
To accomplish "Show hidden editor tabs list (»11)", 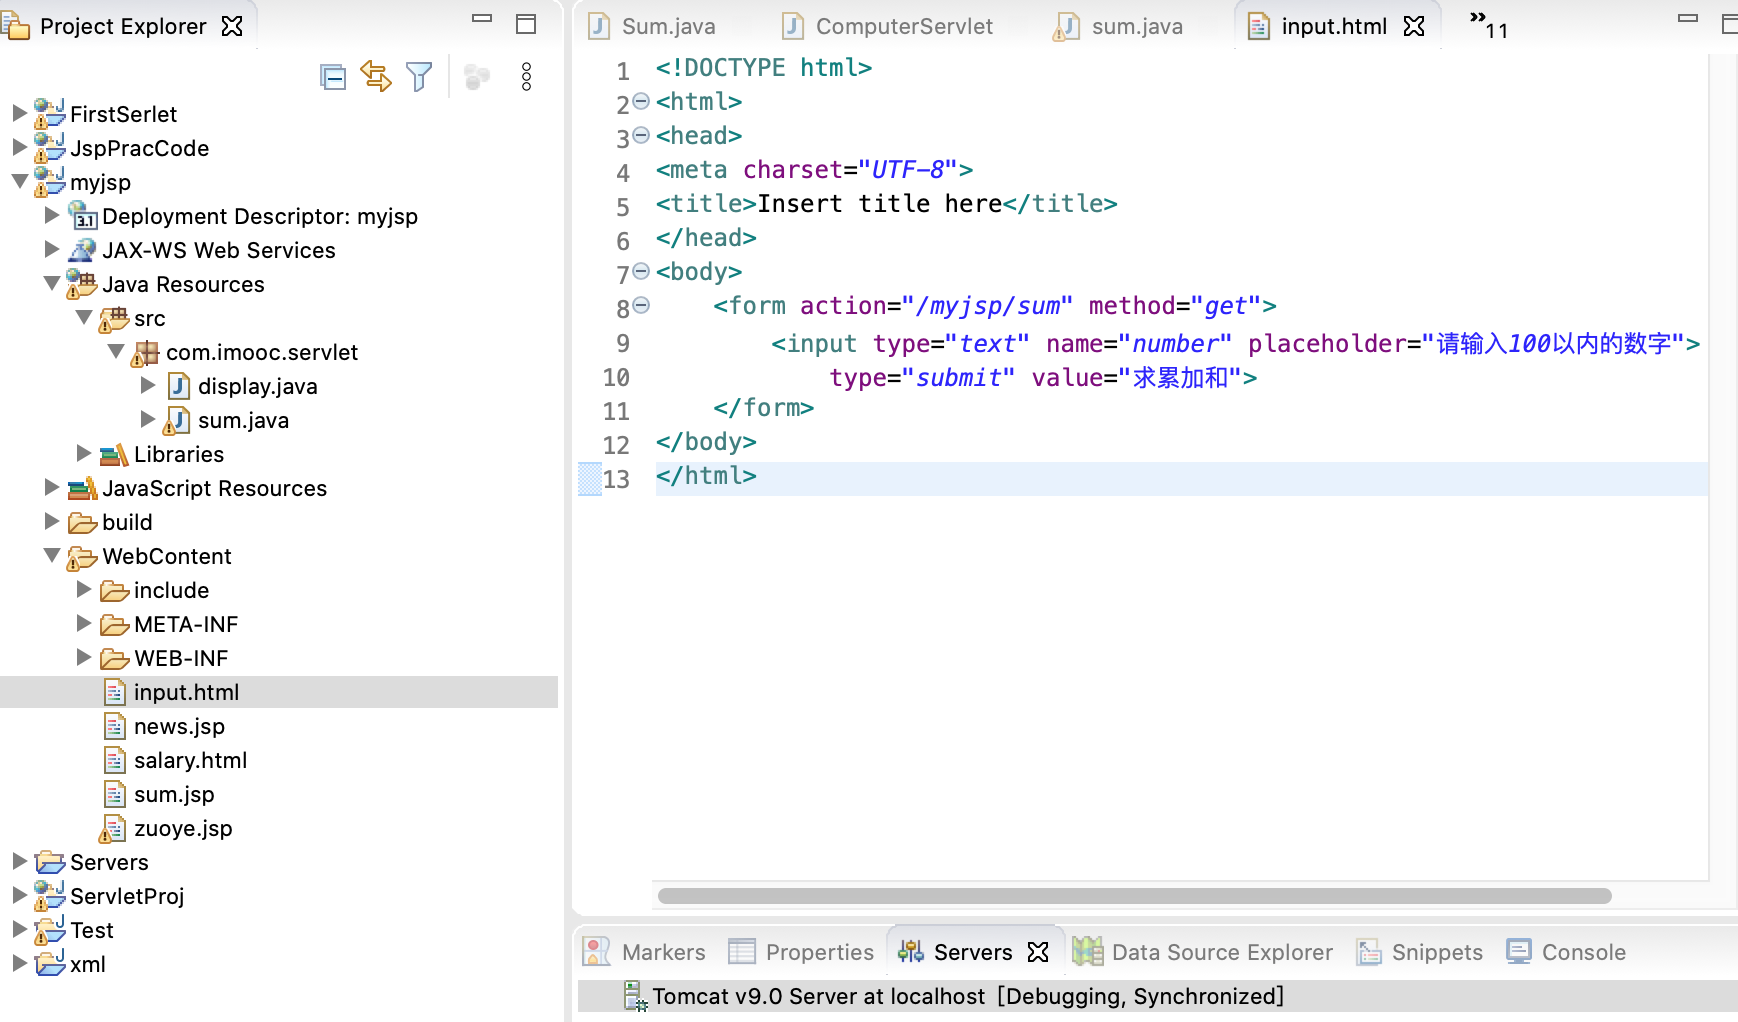I will tap(1488, 24).
